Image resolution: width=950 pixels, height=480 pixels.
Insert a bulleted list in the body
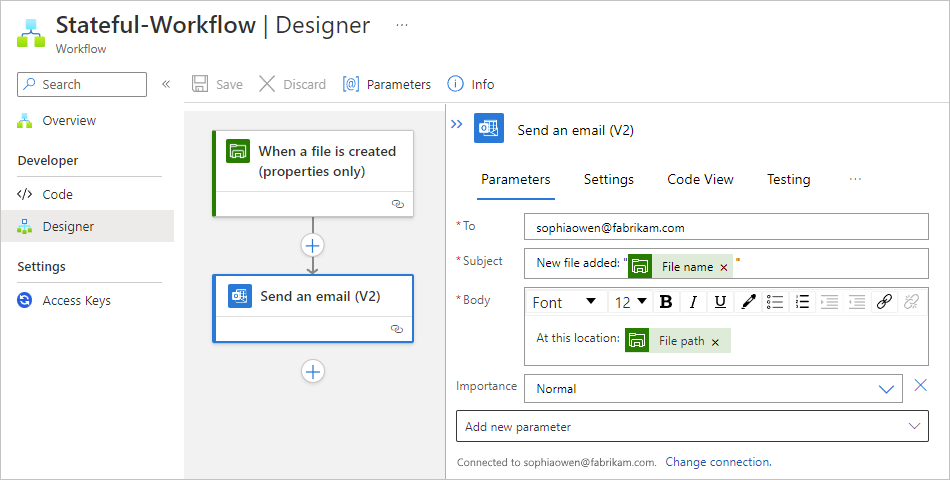click(775, 302)
